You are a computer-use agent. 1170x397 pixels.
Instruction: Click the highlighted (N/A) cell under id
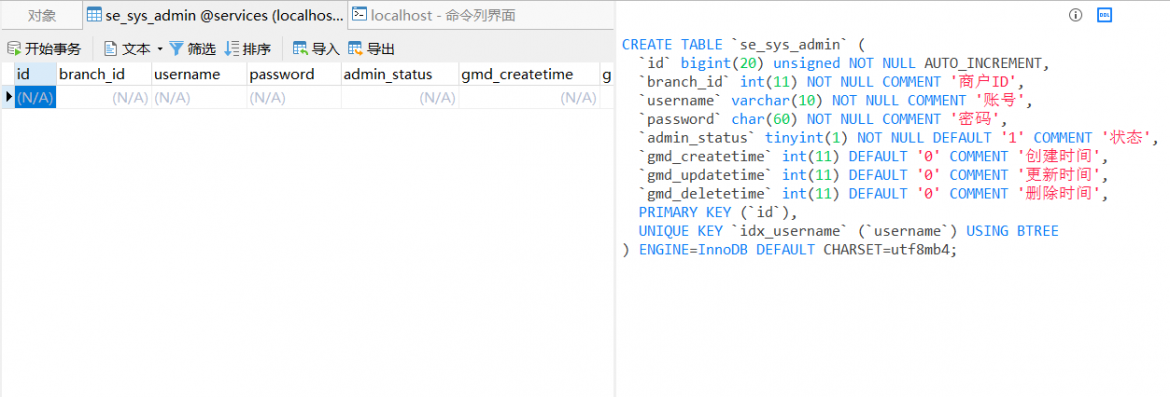tap(34, 98)
